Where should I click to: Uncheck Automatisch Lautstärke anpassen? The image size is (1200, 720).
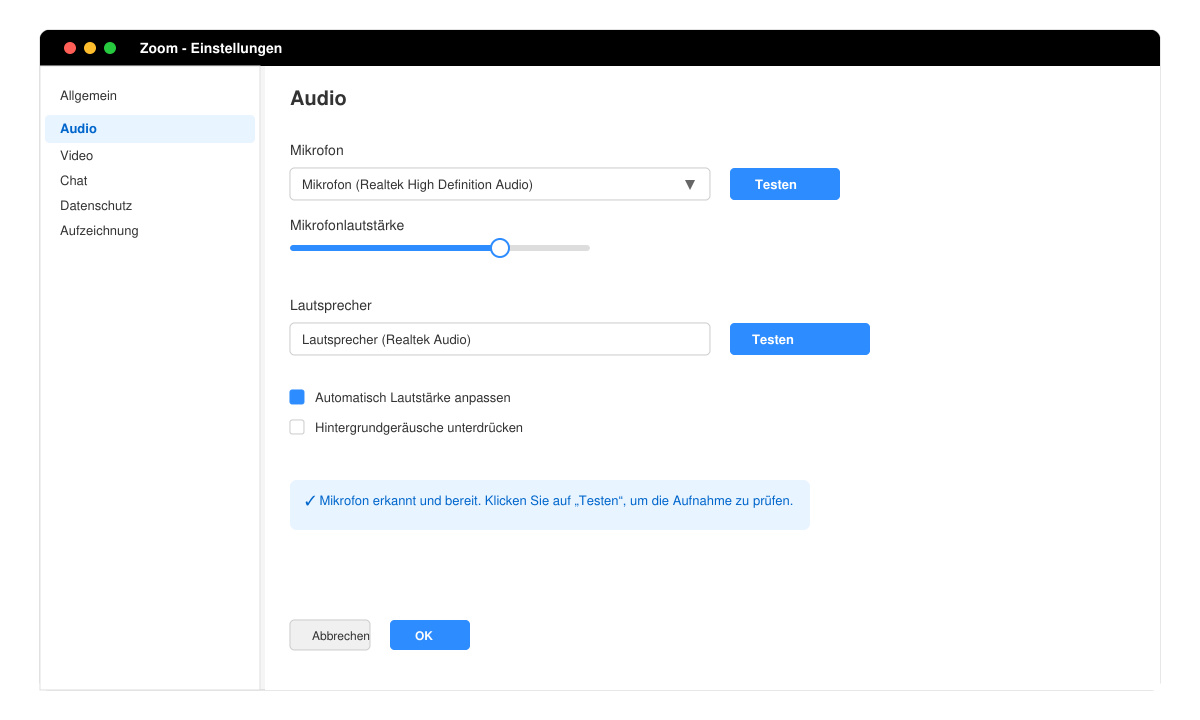click(297, 397)
